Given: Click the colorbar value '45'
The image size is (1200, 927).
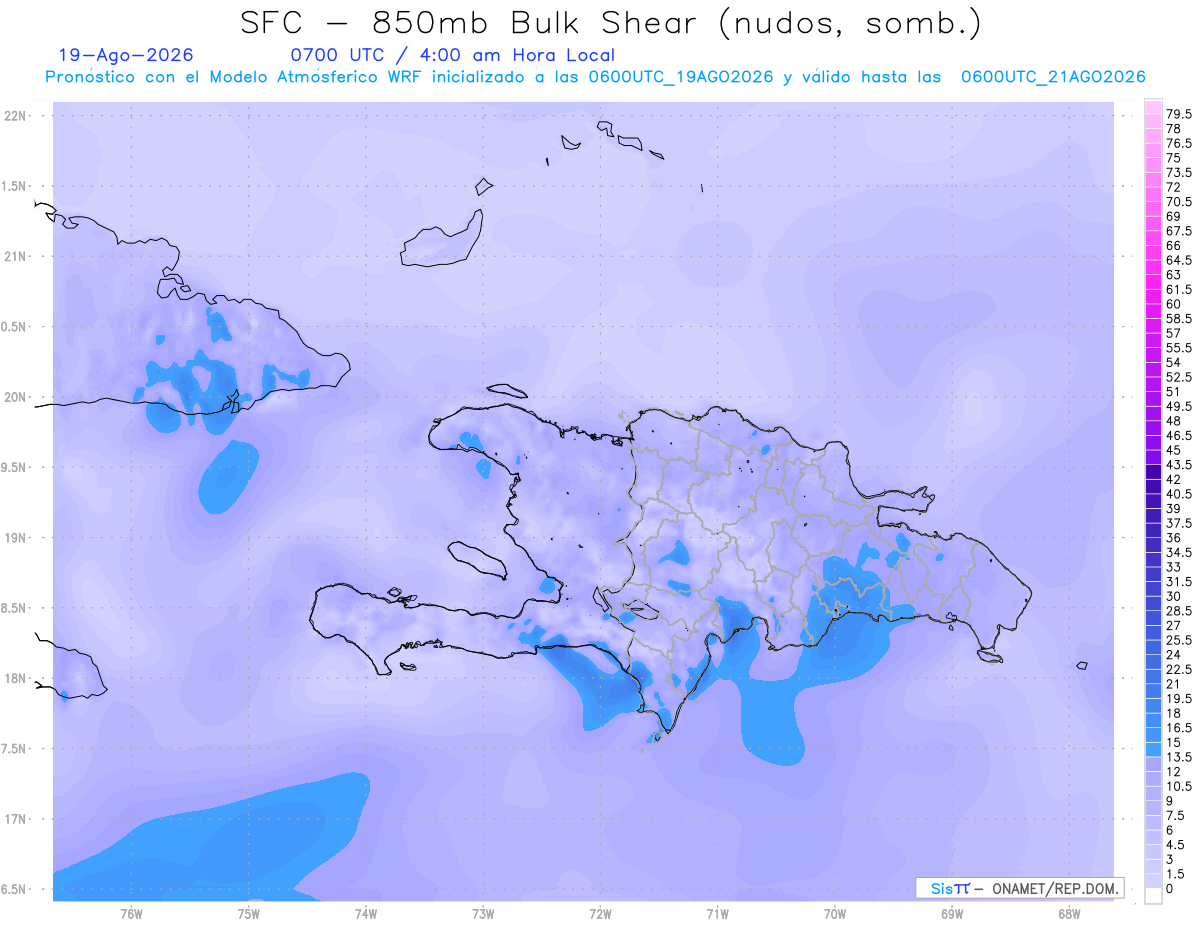Looking at the screenshot, I should [1174, 450].
